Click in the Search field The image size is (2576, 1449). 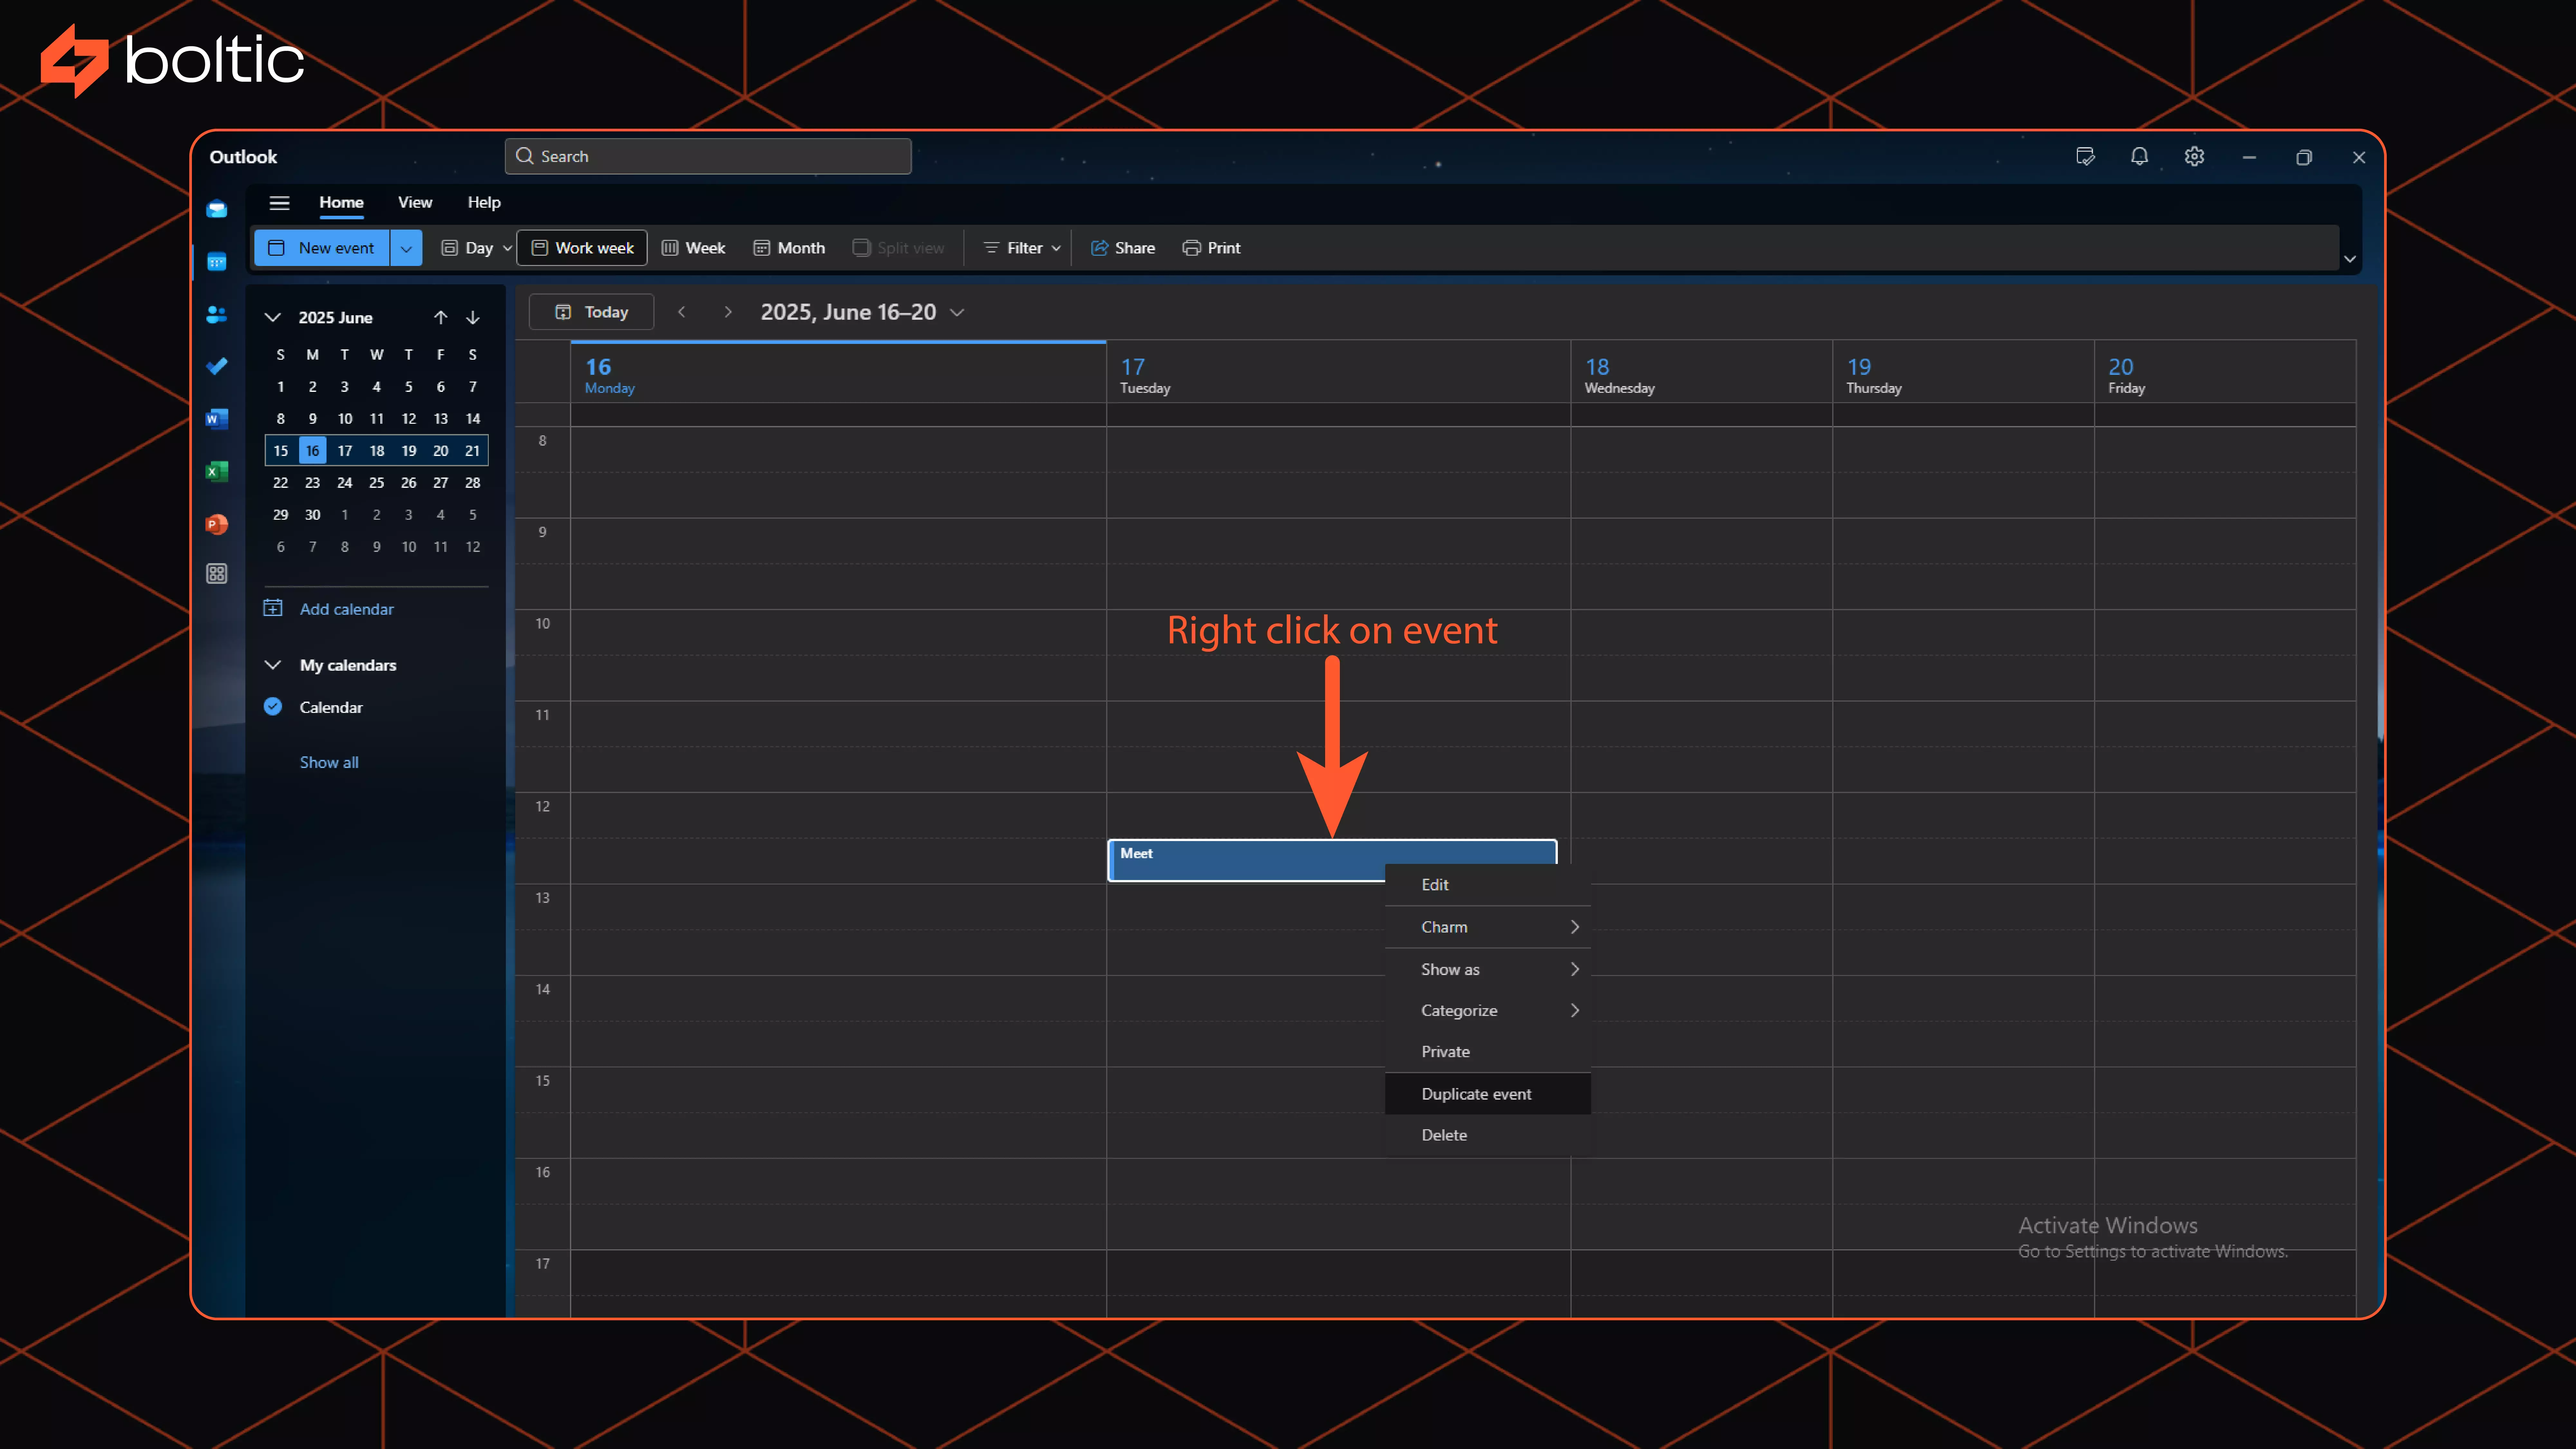(x=708, y=156)
